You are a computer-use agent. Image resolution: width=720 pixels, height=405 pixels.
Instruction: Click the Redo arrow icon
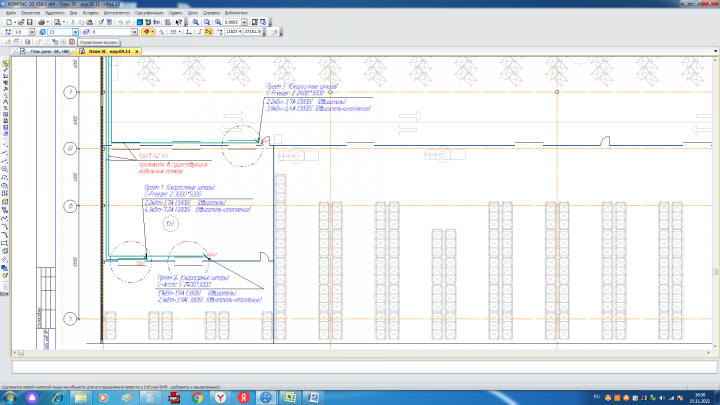pyautogui.click(x=129, y=22)
